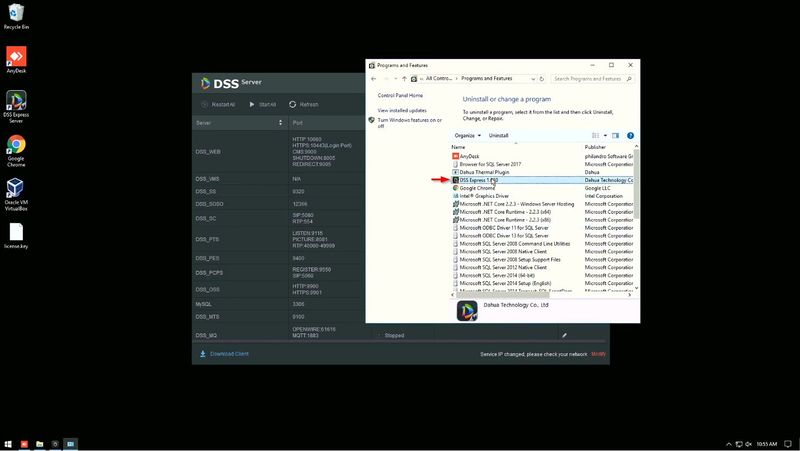Open the File Explorer taskbar icon
800x451 pixels.
tap(39, 444)
